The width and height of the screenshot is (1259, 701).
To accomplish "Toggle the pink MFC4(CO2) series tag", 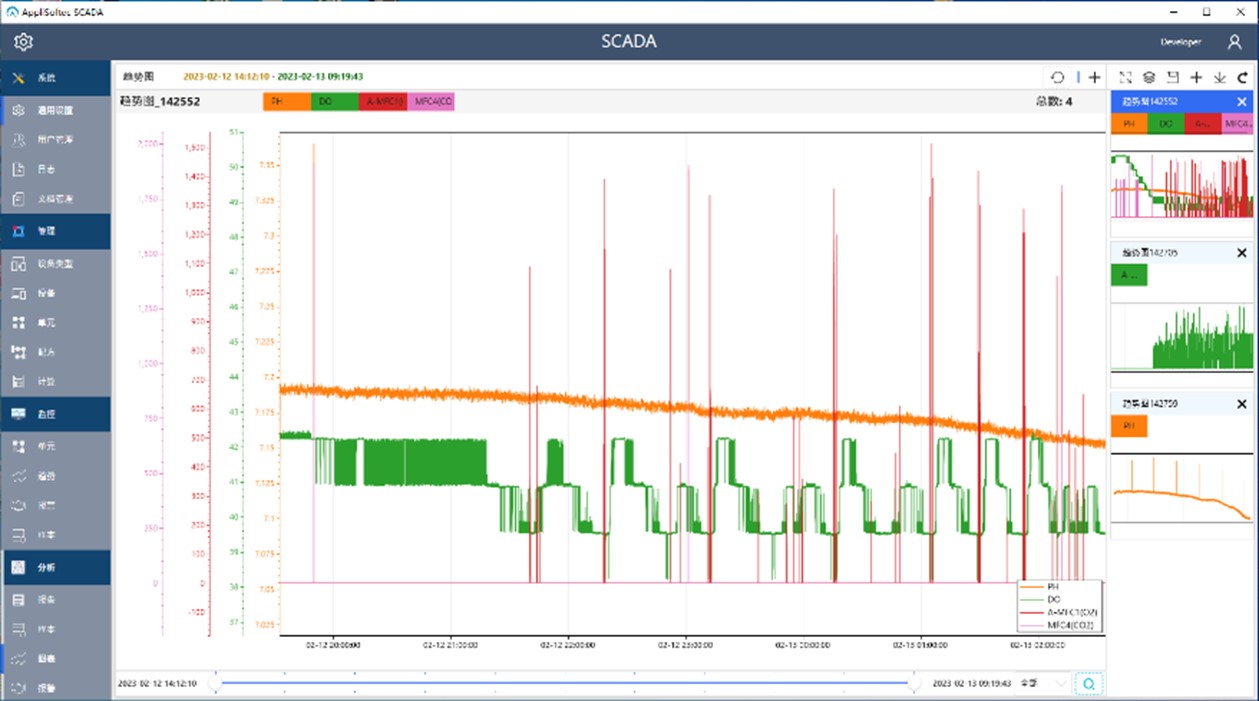I will click(x=431, y=101).
